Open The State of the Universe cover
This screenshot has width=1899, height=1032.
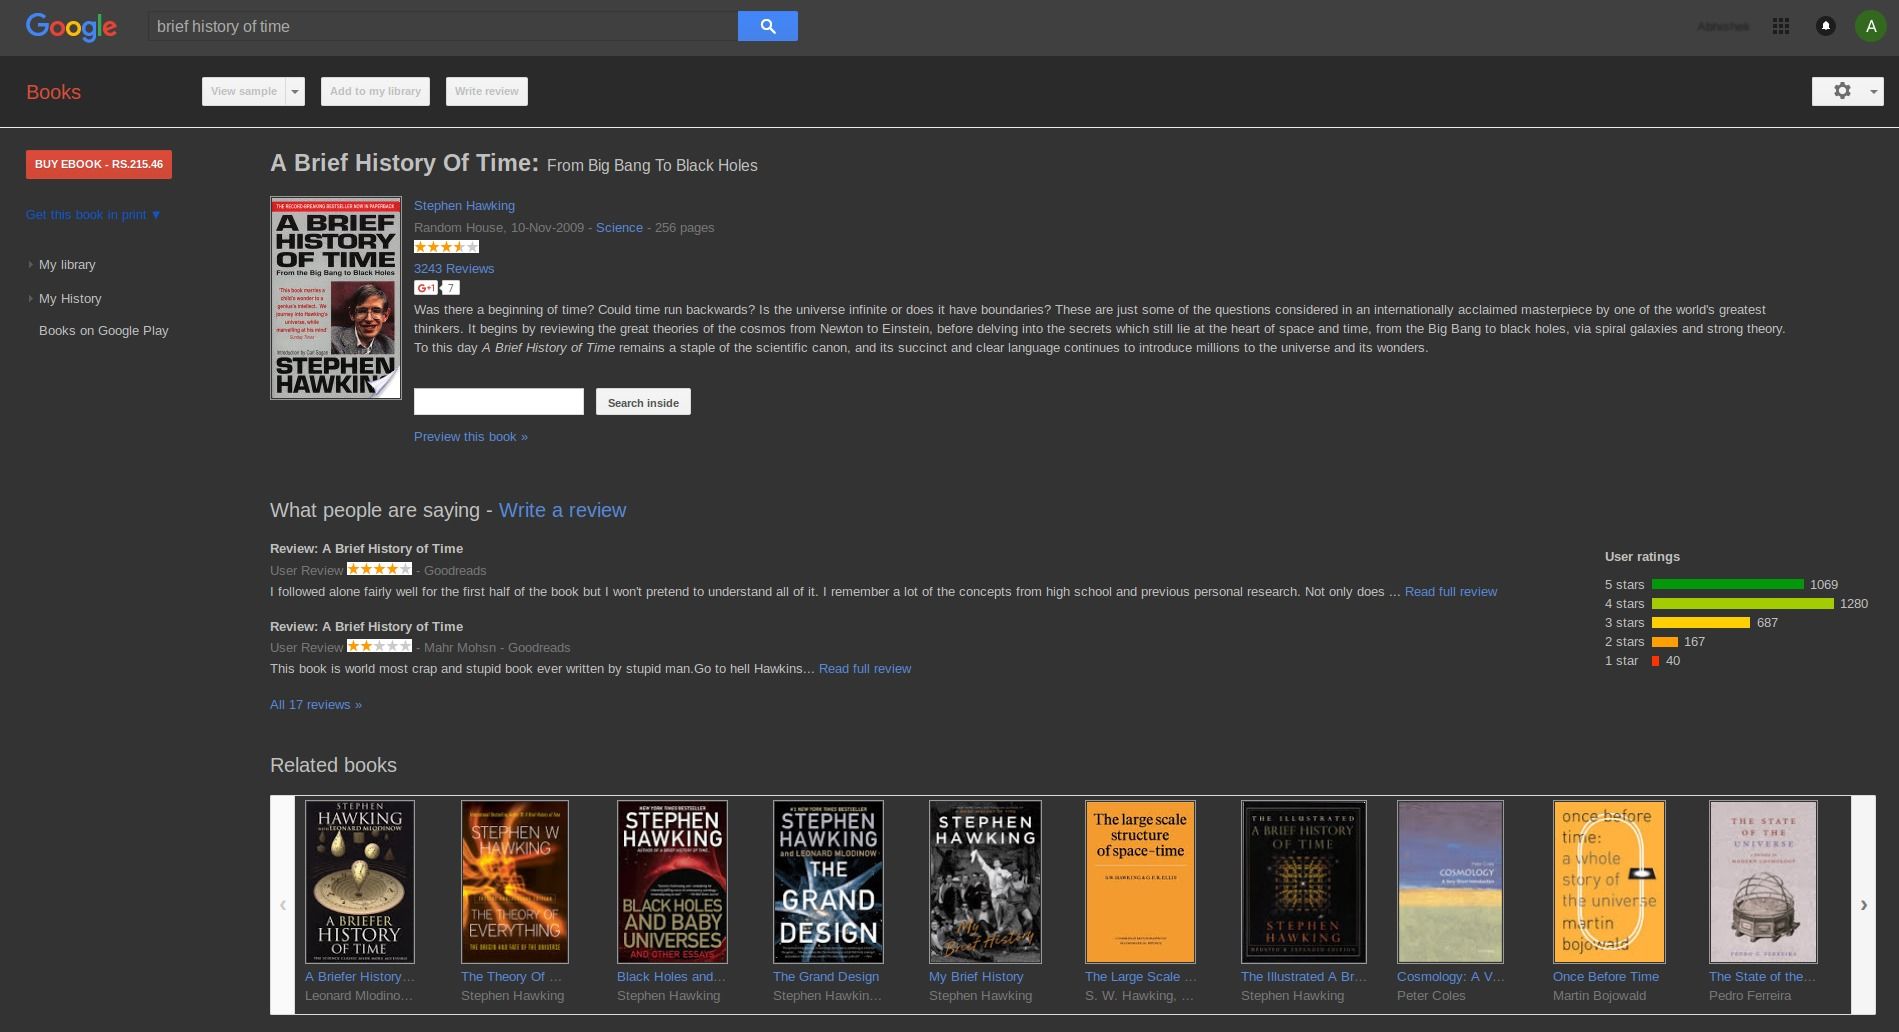click(1762, 881)
